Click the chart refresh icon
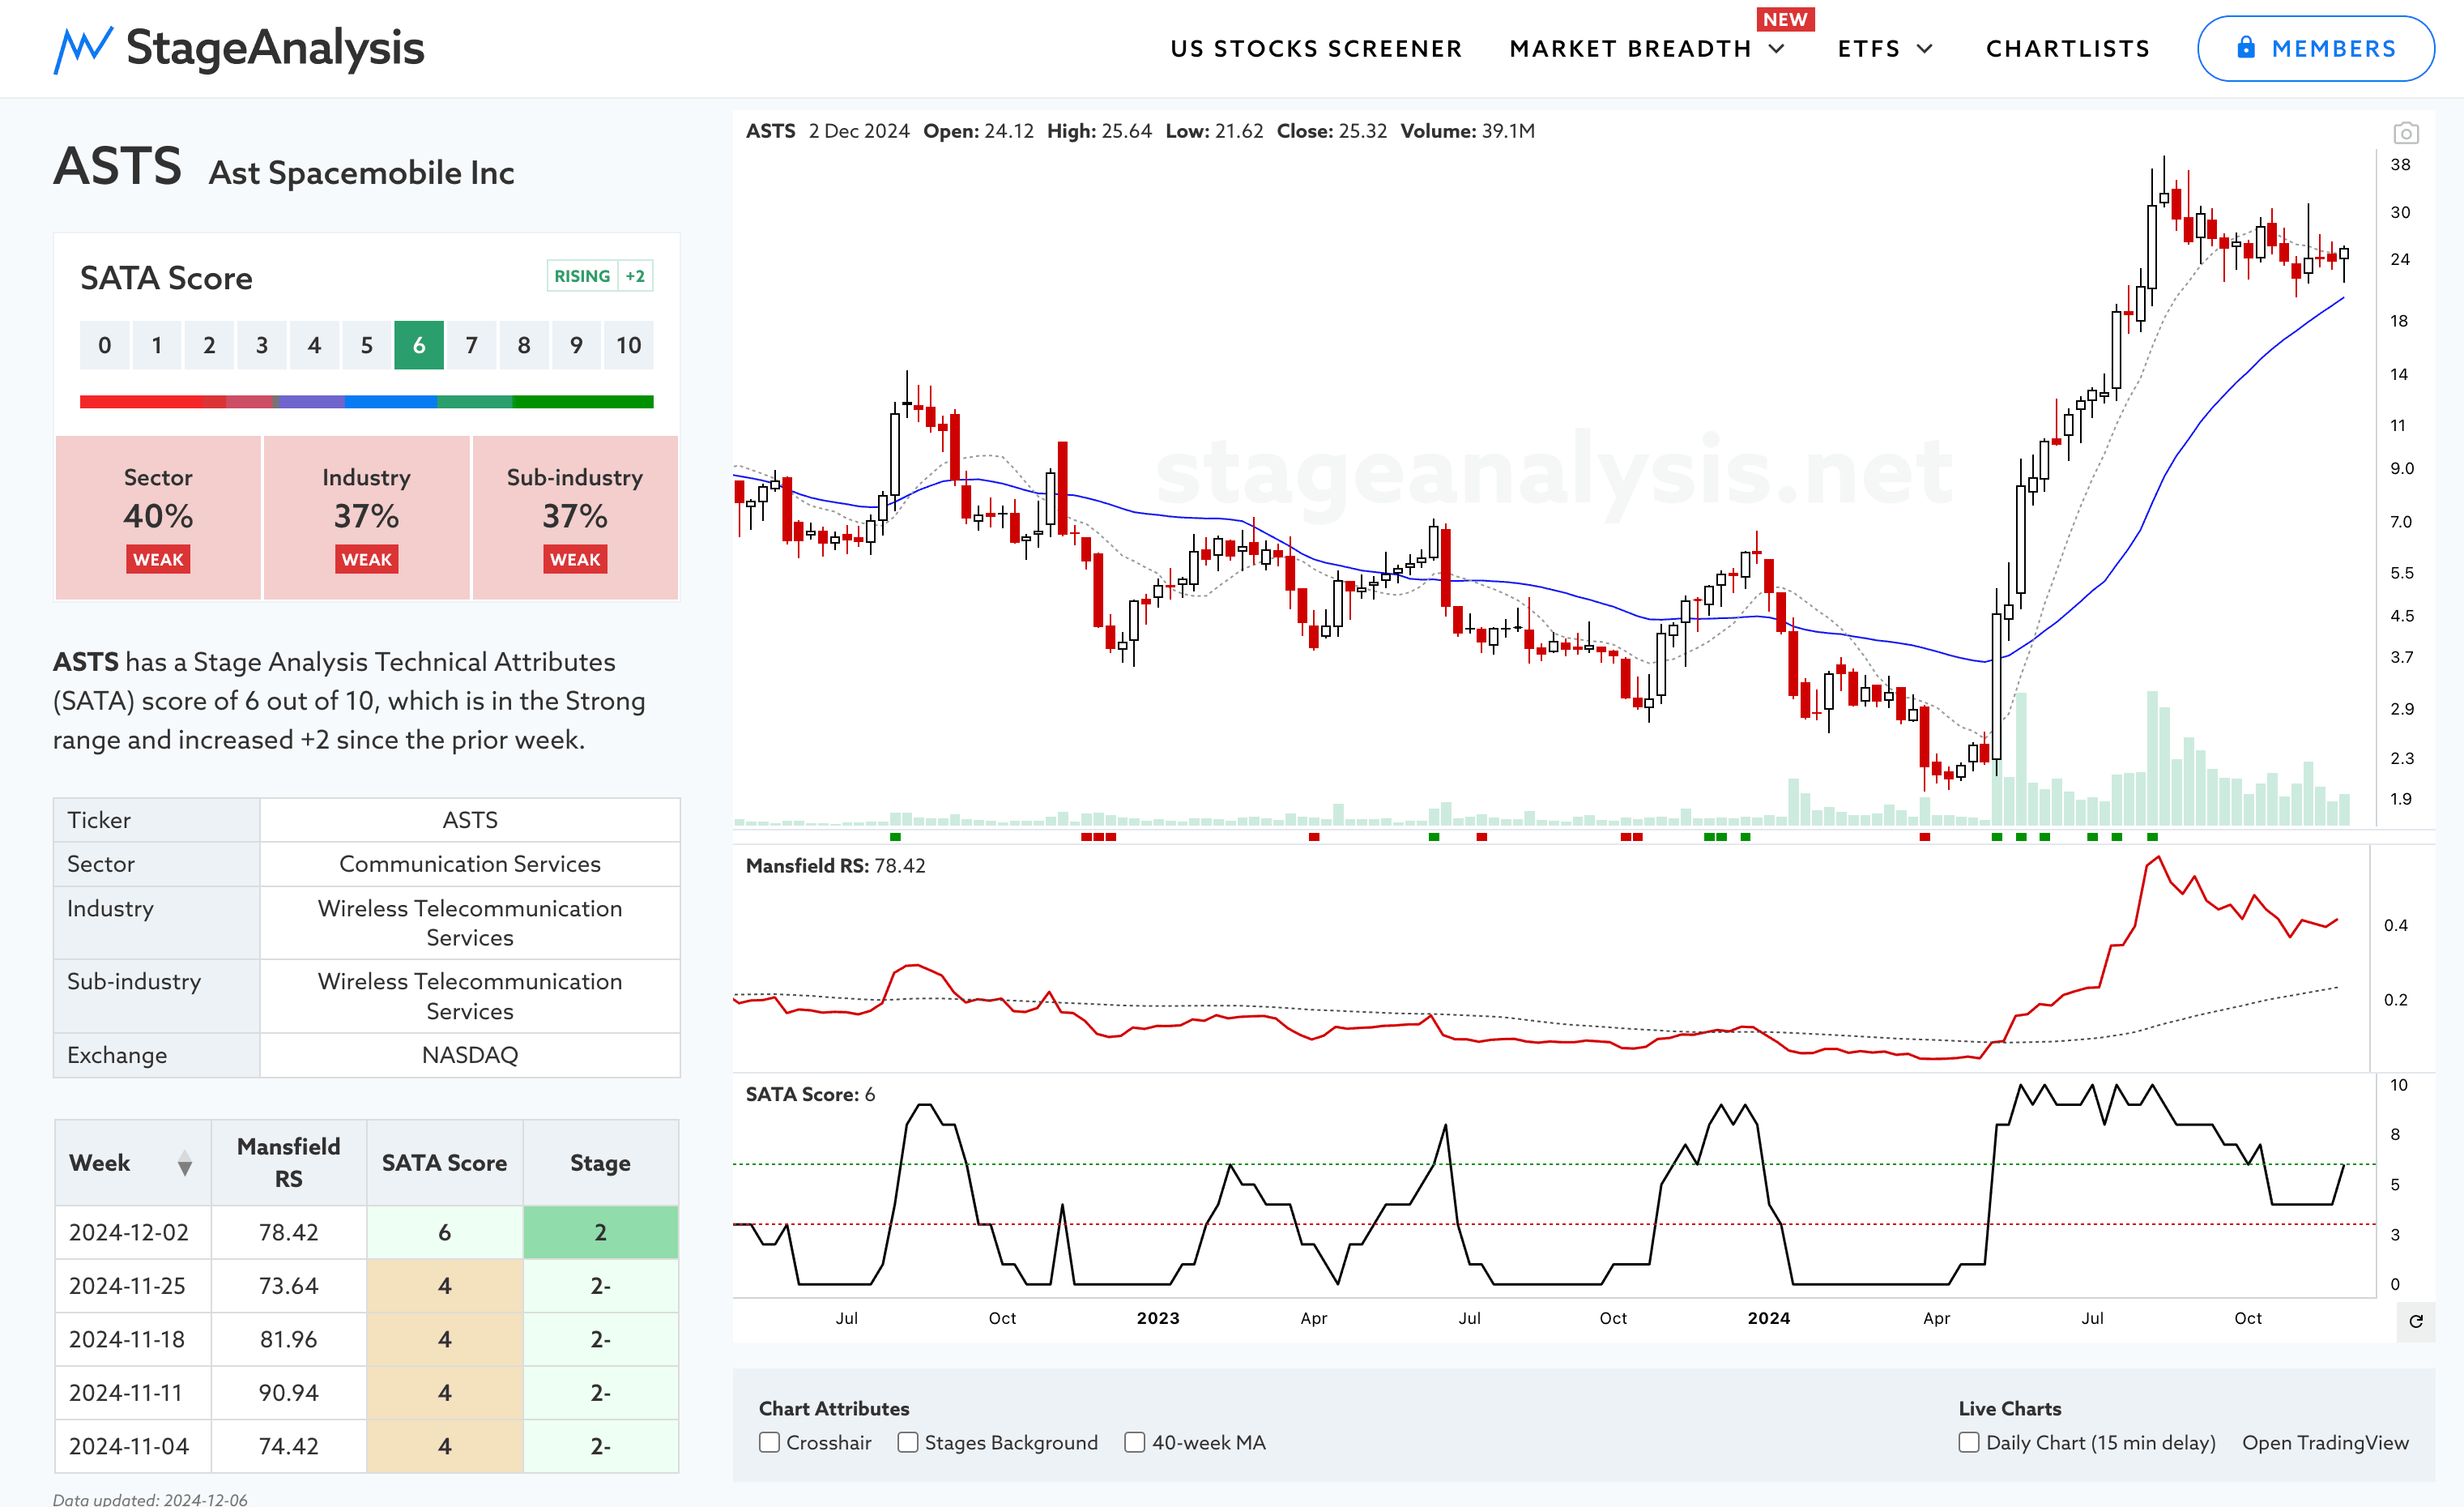Viewport: 2464px width, 1507px height. [x=2416, y=1321]
